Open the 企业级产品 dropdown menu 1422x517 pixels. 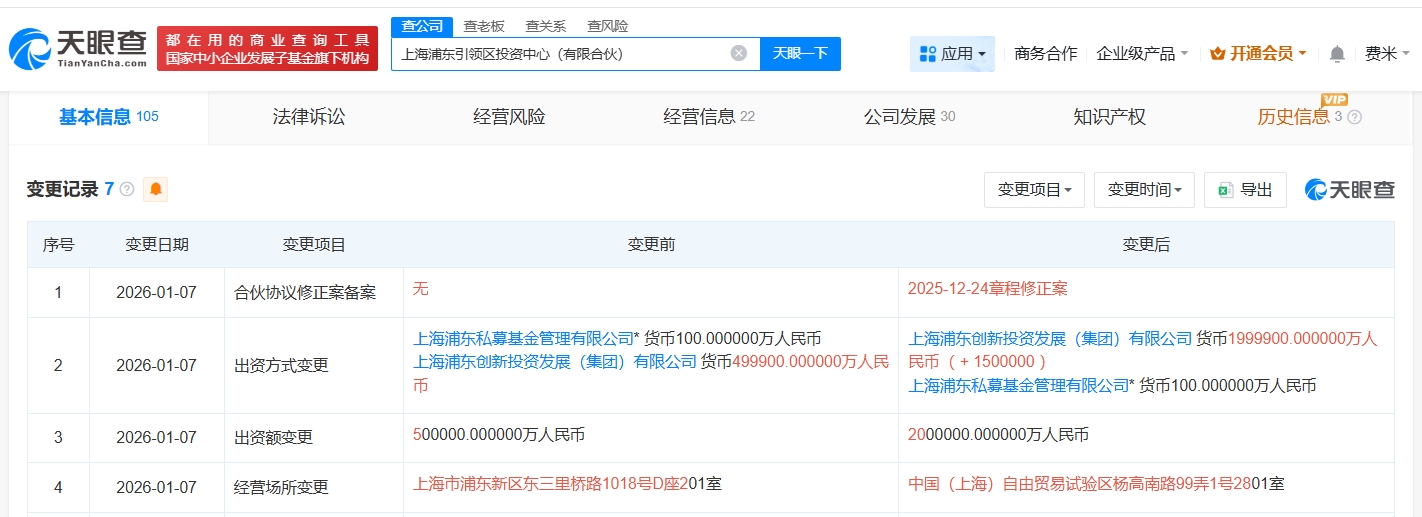1142,54
